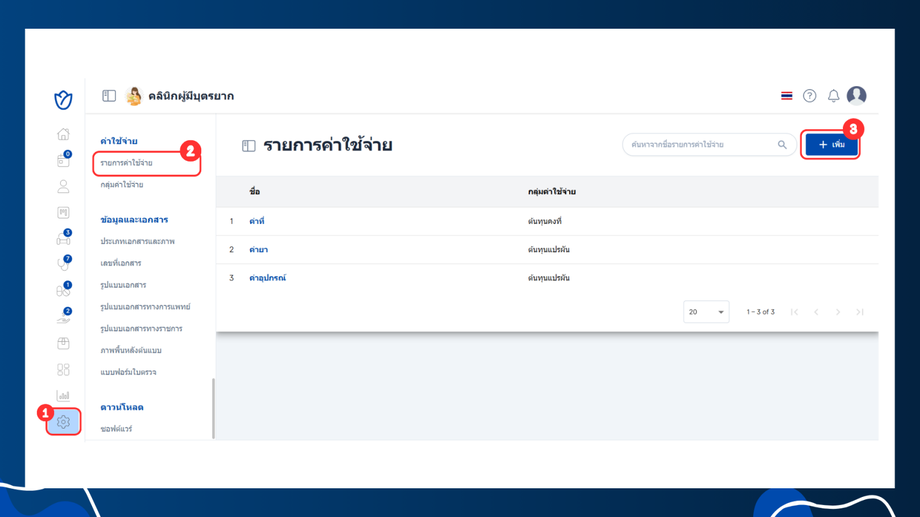Open the calendar icon with badge 0

point(63,160)
